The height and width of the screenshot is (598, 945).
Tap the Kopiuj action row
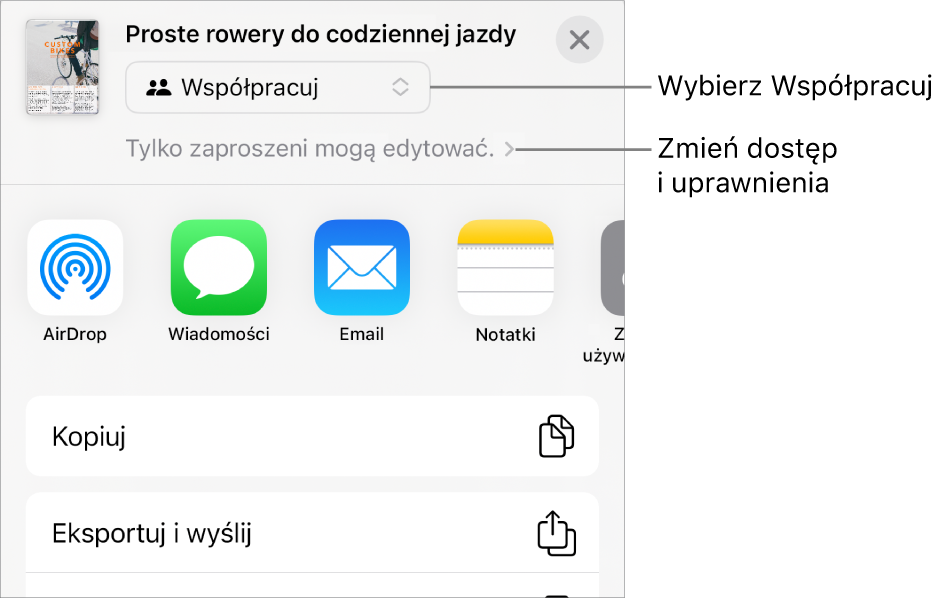point(312,436)
